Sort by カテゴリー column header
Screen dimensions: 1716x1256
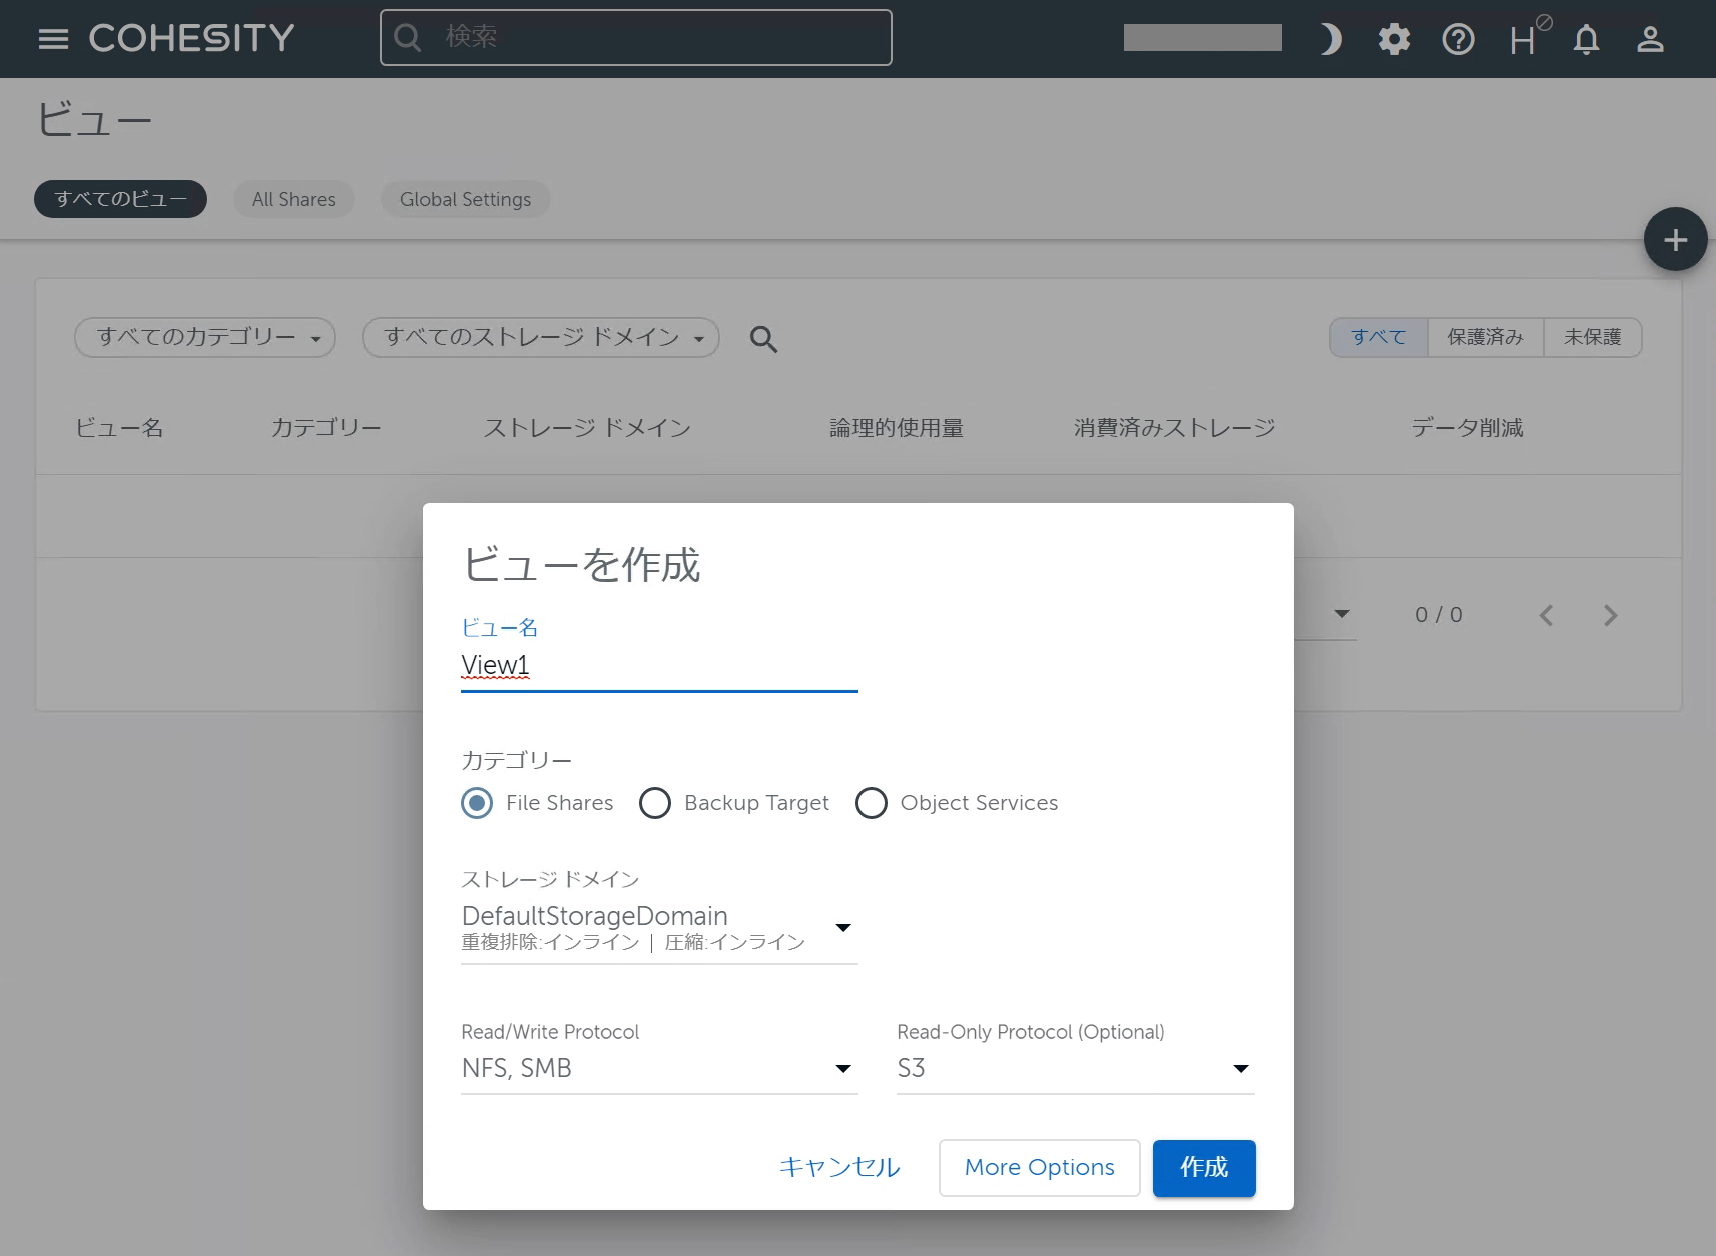point(326,428)
